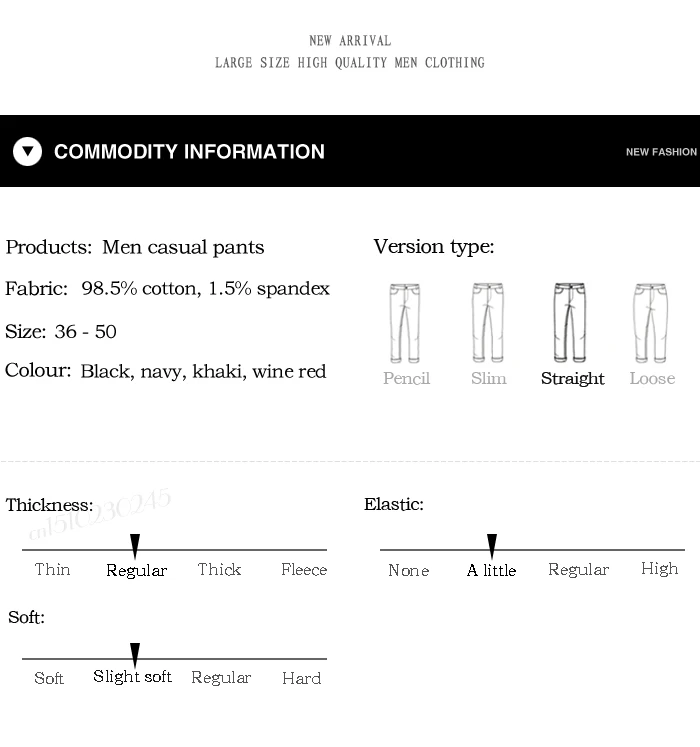The image size is (700, 747).
Task: Click the COMMODITY INFORMATION heading
Action: (189, 151)
